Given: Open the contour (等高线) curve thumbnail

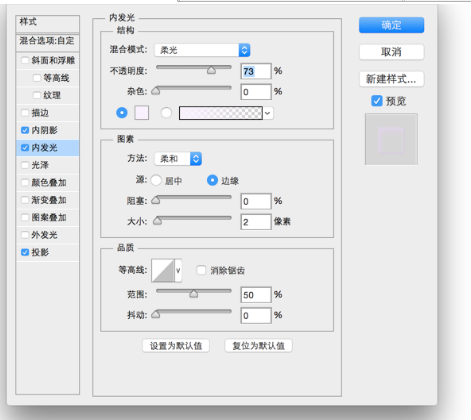Looking at the screenshot, I should click(x=163, y=270).
